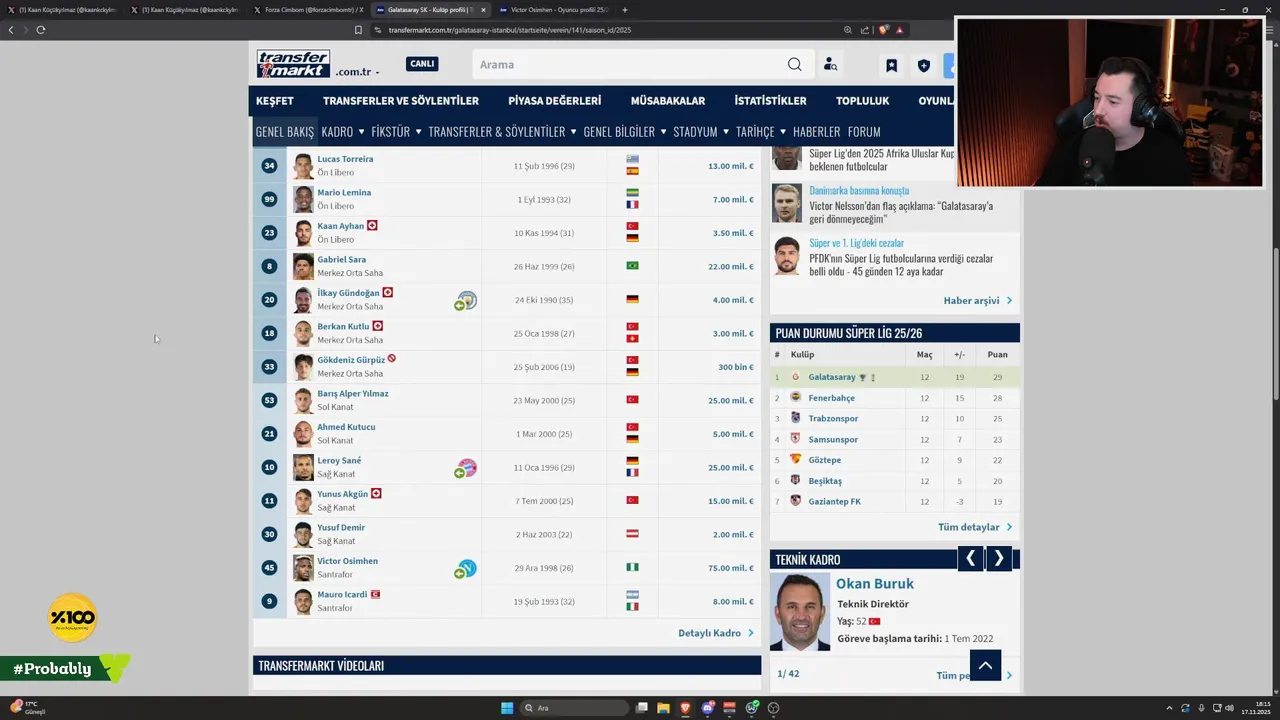Viewport: 1280px width, 720px height.
Task: Click Victor Osimhen's transfer arrival club icon
Action: (x=466, y=569)
